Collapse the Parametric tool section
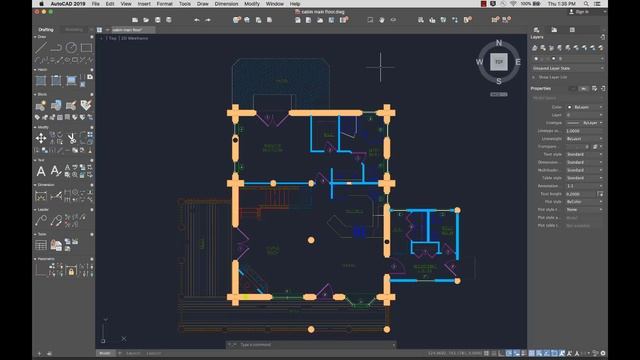Screen dimensions: 640x360 click(35, 259)
